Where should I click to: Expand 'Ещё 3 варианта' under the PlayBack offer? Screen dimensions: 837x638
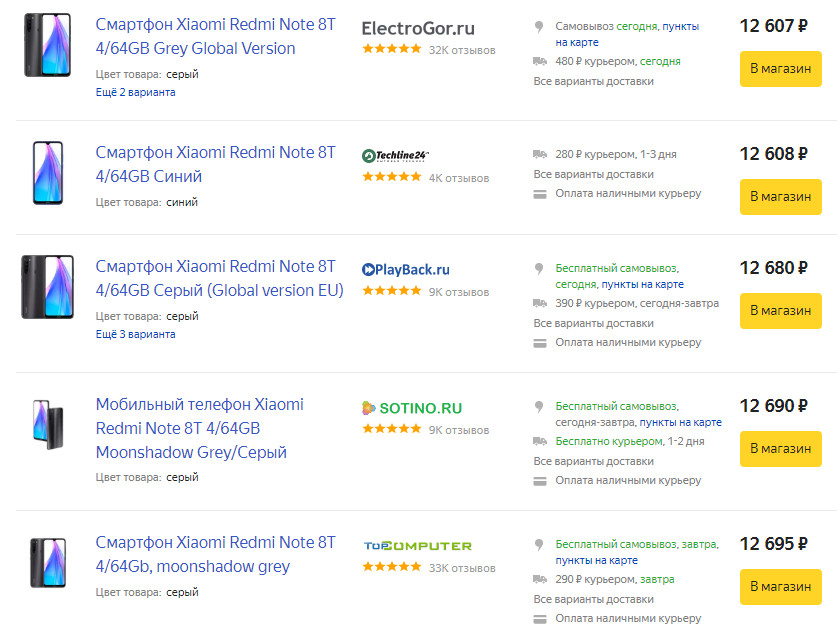pos(136,334)
